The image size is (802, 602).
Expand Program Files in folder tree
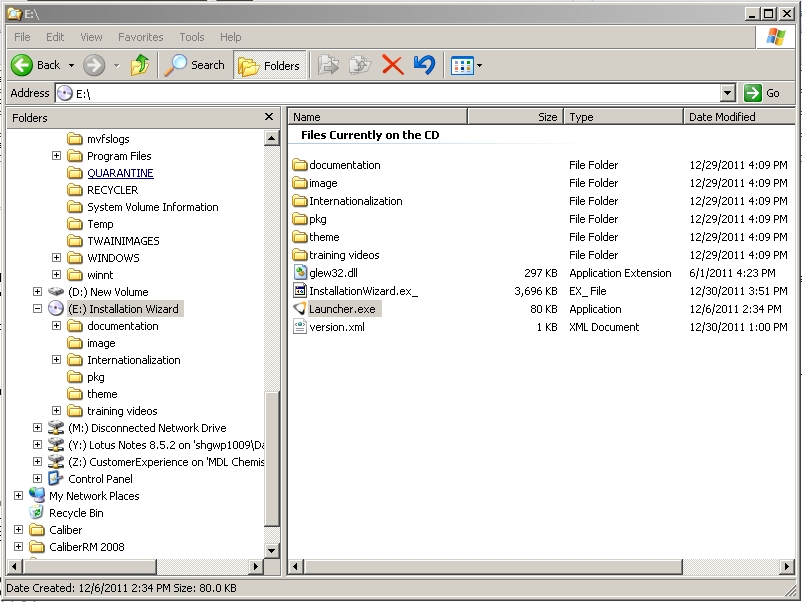point(56,155)
